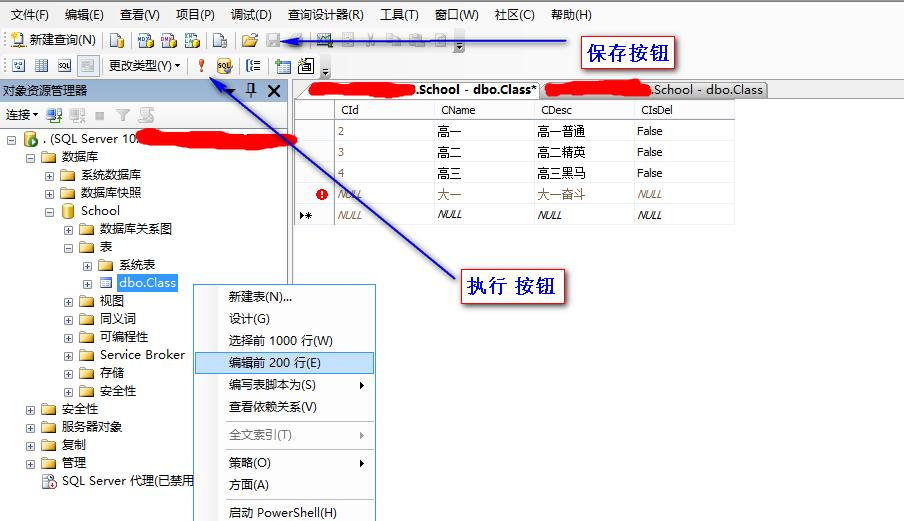Screen dimensions: 904x521
Task: Expand the 数据库快照 folder
Action: (x=49, y=194)
